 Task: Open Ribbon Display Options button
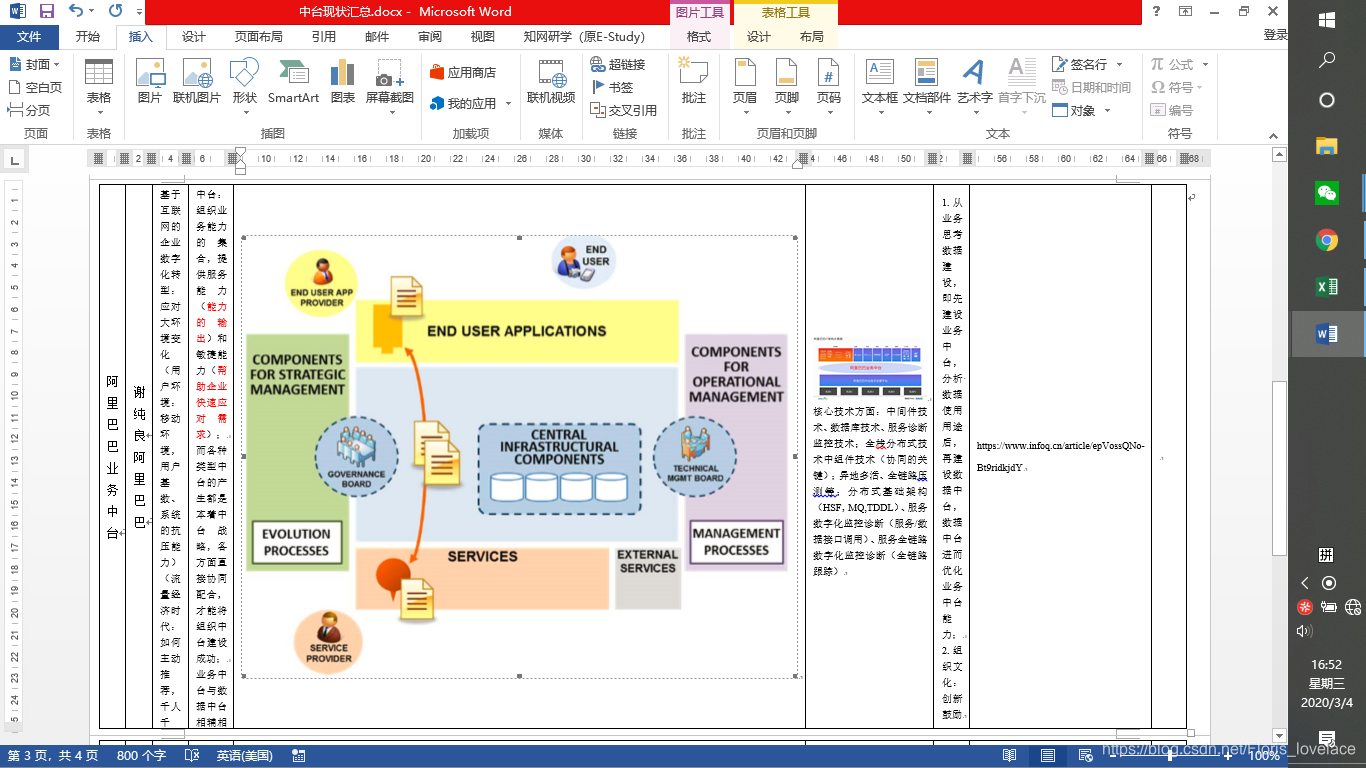coord(1185,12)
